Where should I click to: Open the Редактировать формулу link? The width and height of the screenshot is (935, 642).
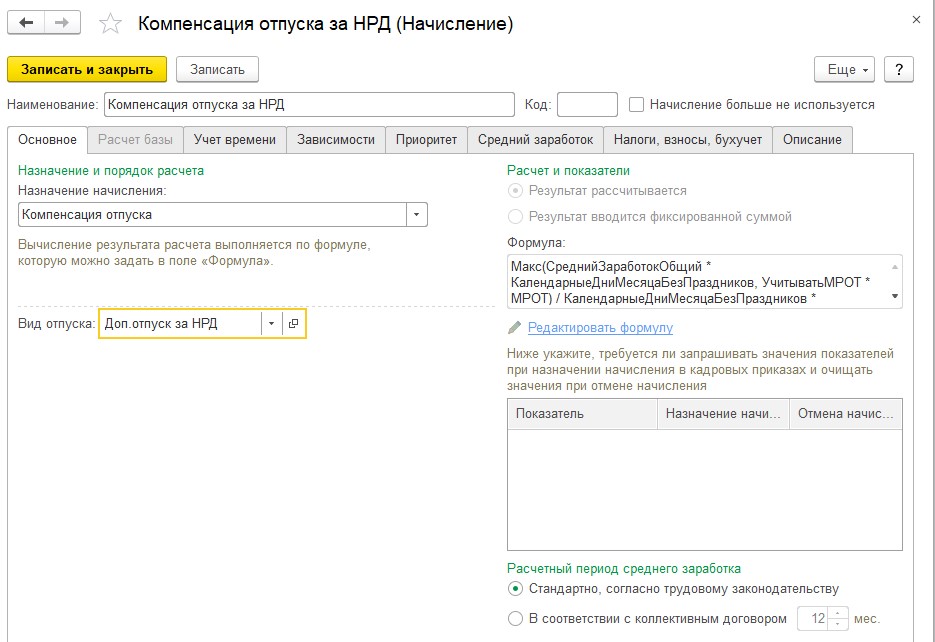600,327
